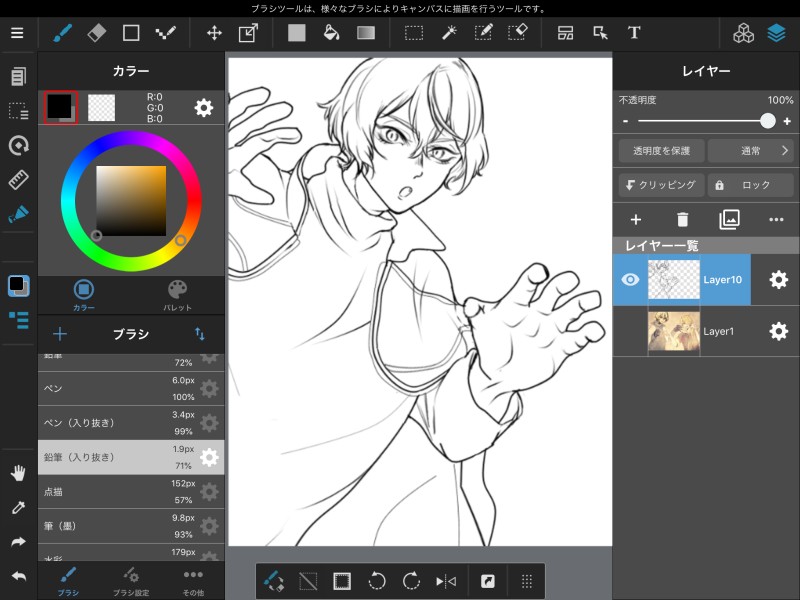Image resolution: width=800 pixels, height=600 pixels.
Task: Delete layer with trash icon
Action: click(683, 219)
